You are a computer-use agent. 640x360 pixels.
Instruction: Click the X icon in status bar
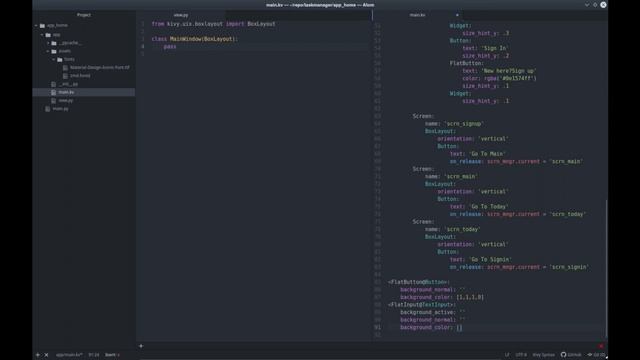[46, 355]
